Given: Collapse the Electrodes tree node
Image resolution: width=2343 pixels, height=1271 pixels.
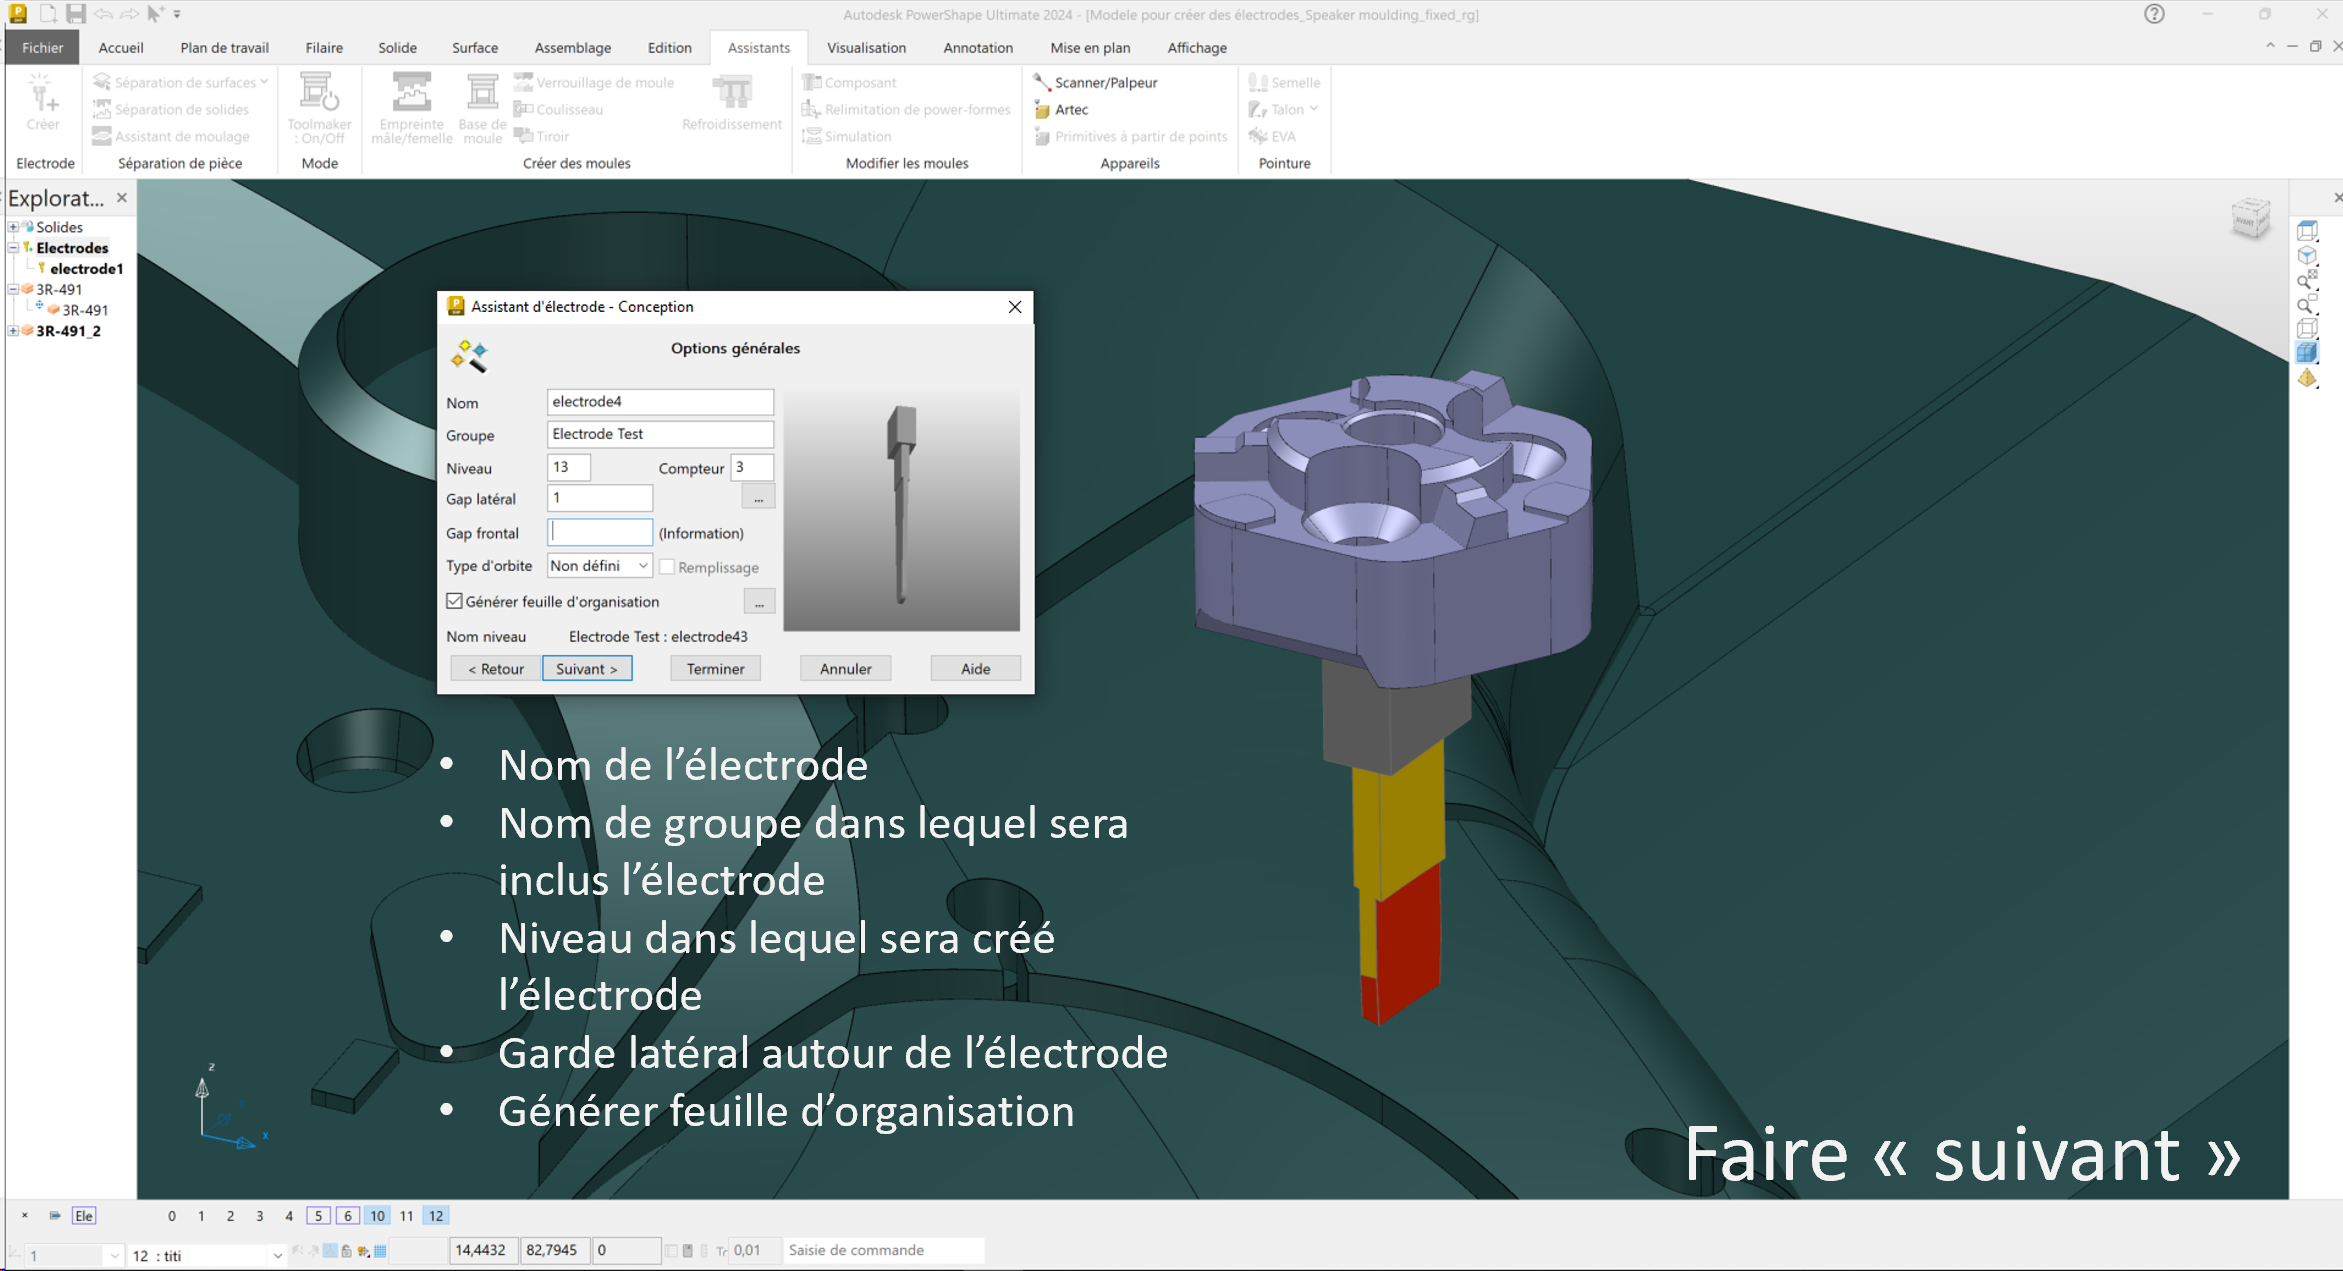Looking at the screenshot, I should [13, 248].
